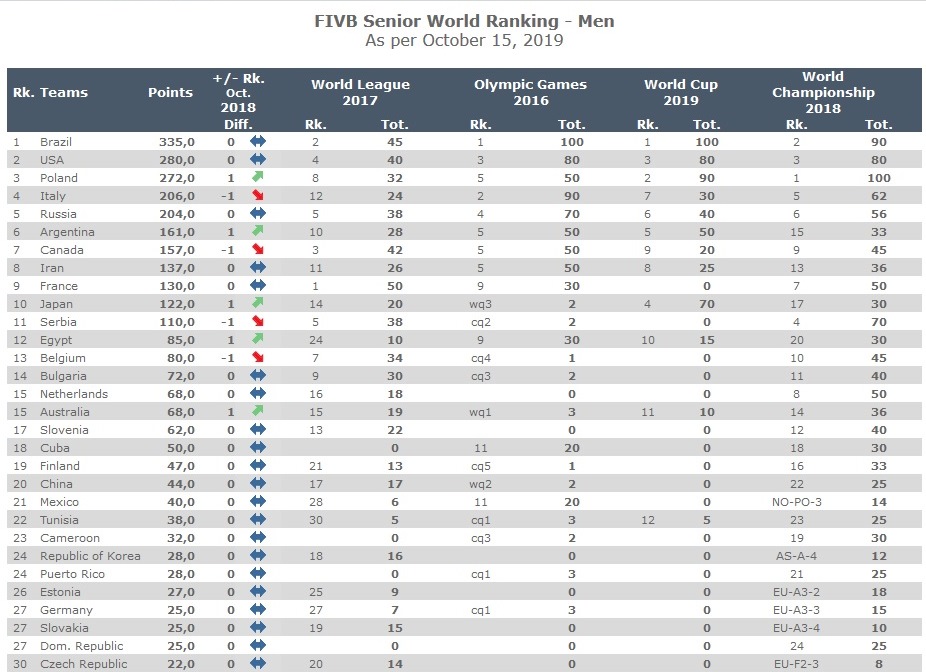This screenshot has height=672, width=926.
Task: Click Japan's Olympic qualifier code wq3
Action: click(480, 304)
